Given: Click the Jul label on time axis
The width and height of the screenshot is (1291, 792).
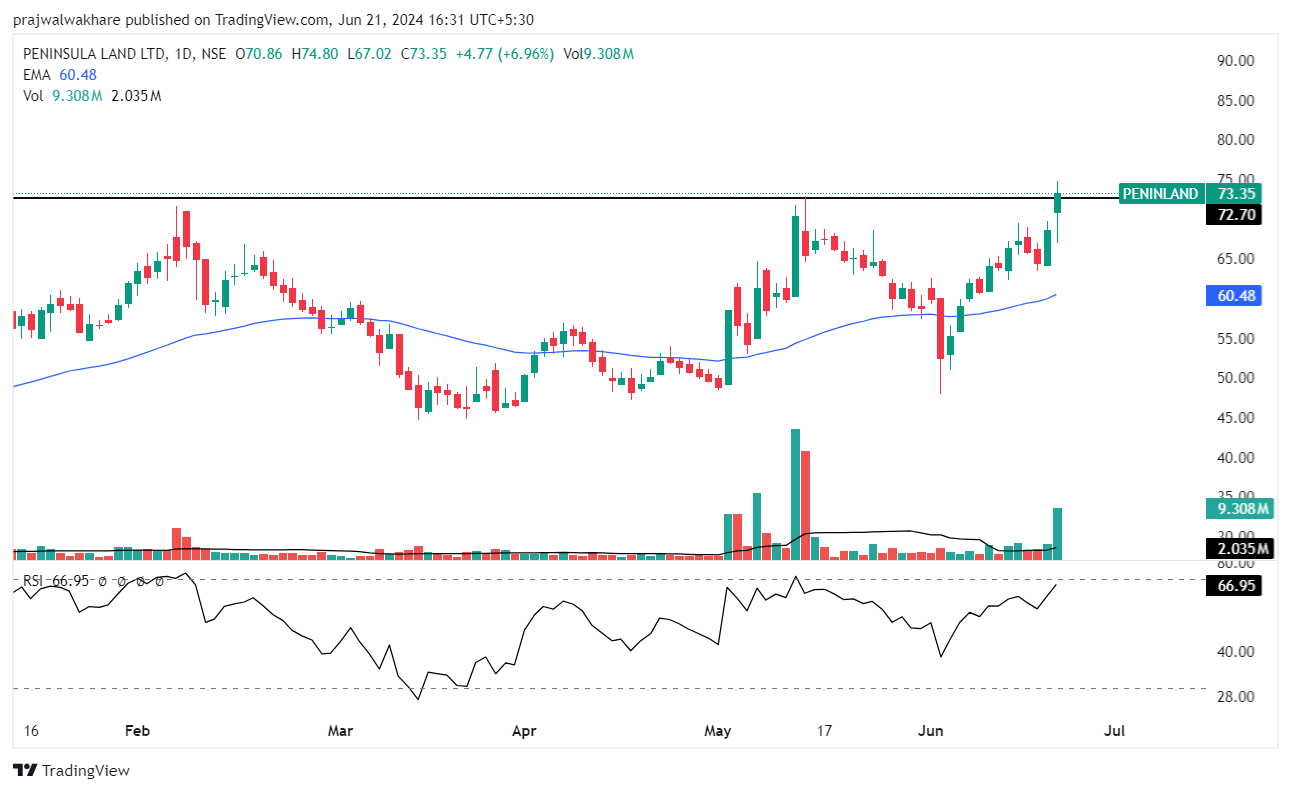Looking at the screenshot, I should pos(1114,732).
